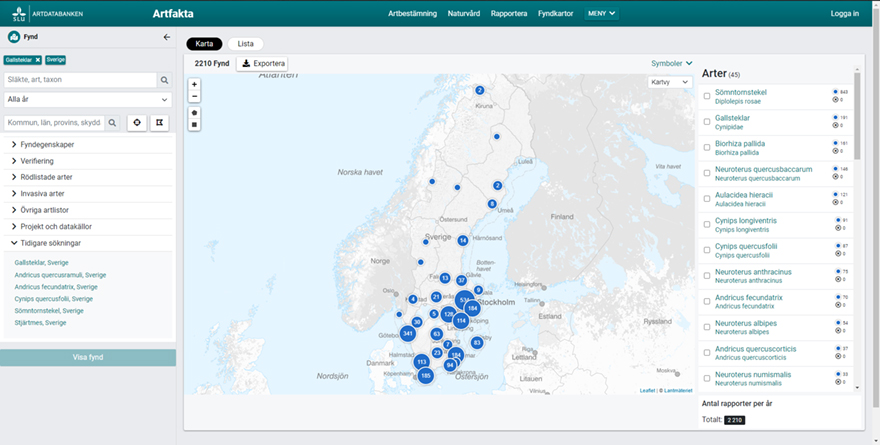Screen dimensions: 880x445
Task: Open the Kartvy map view dropdown
Action: (670, 82)
